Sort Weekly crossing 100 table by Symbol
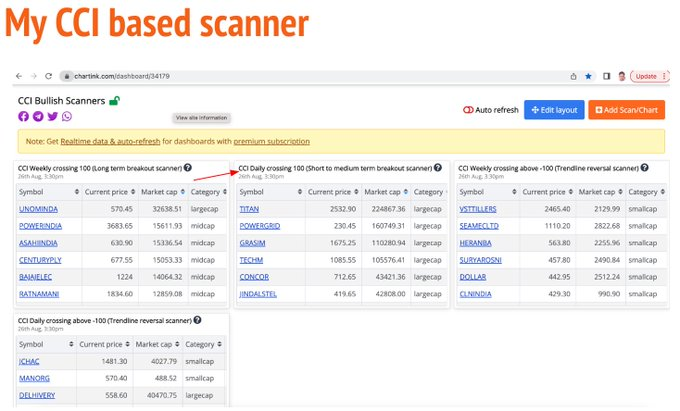 point(49,192)
